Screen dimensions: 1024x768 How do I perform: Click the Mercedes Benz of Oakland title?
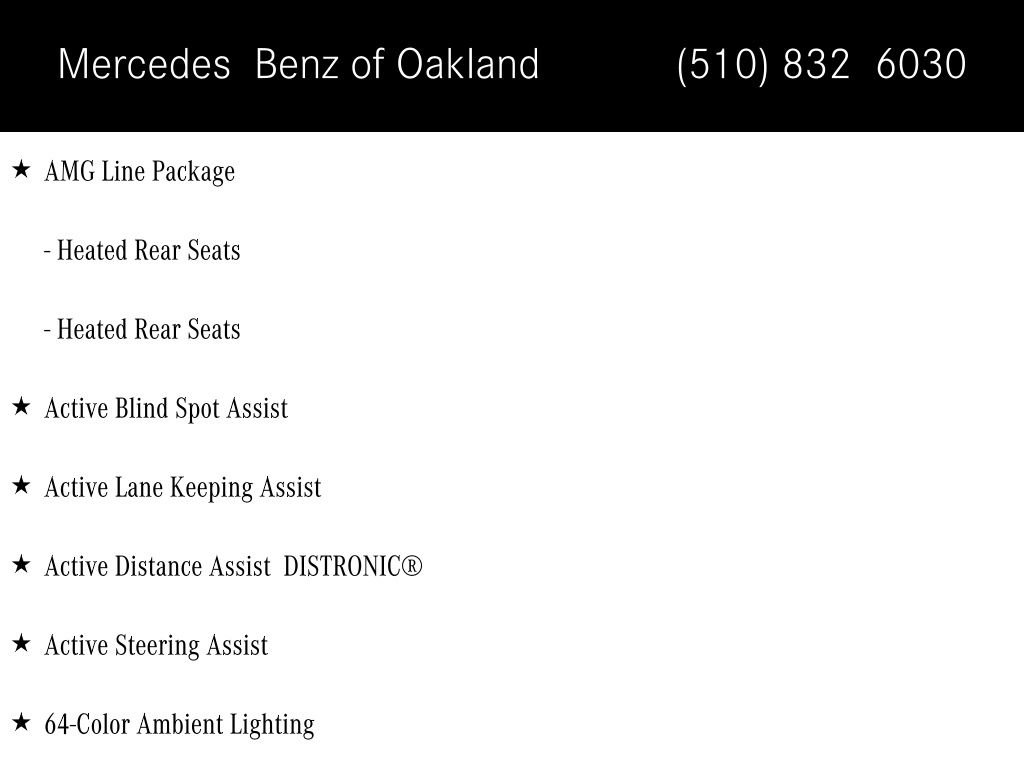click(x=298, y=64)
